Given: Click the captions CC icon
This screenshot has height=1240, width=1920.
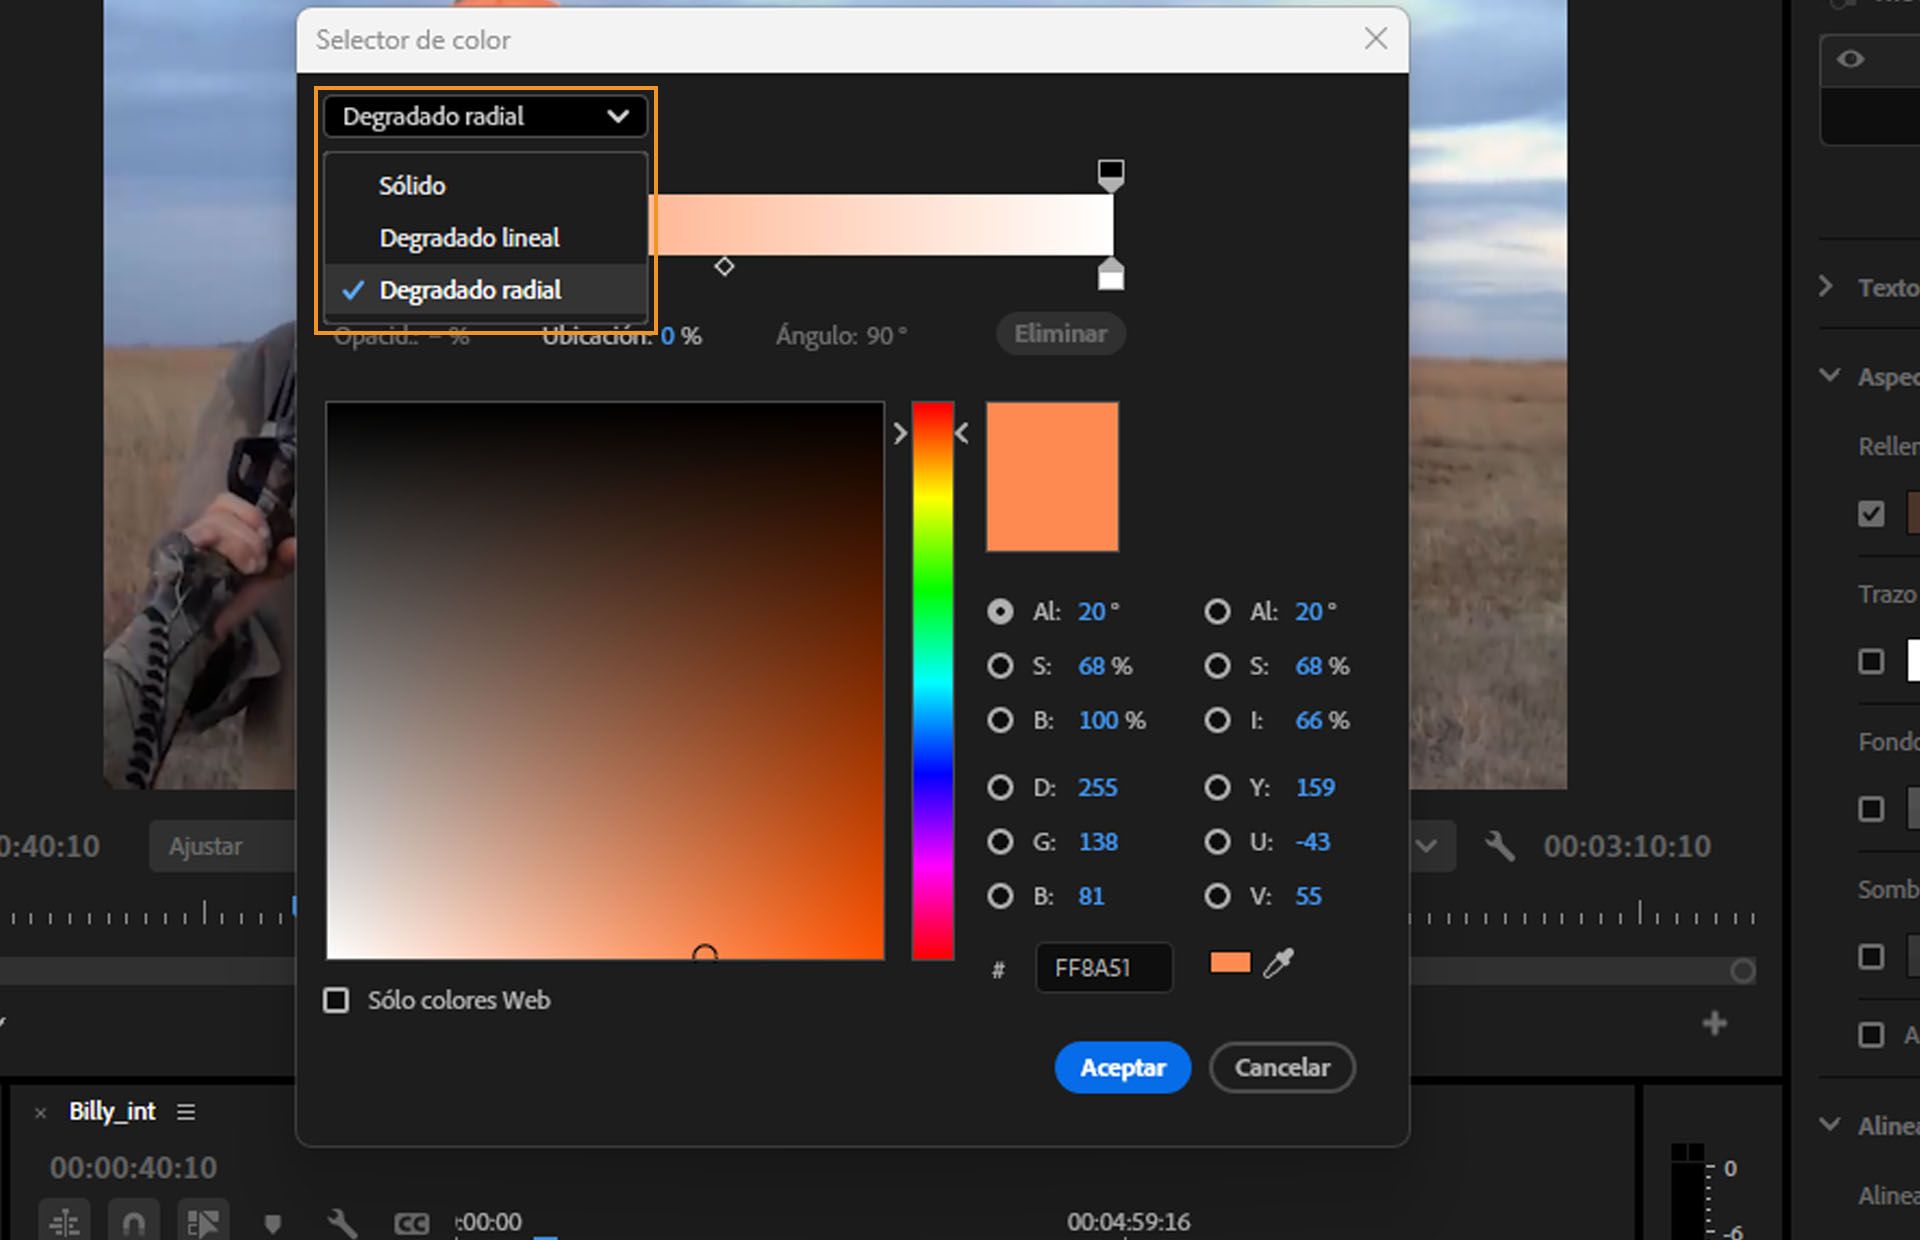Looking at the screenshot, I should (411, 1223).
